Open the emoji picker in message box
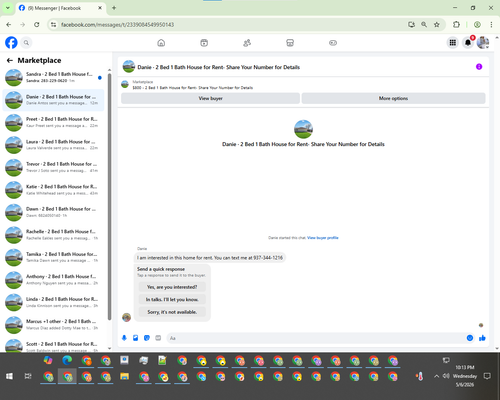Viewport: 500px width, 400px height. coord(470,338)
